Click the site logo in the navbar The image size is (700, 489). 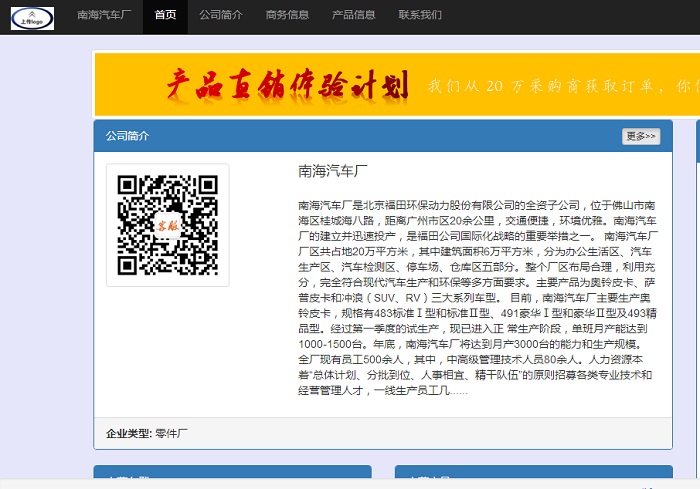pyautogui.click(x=33, y=16)
